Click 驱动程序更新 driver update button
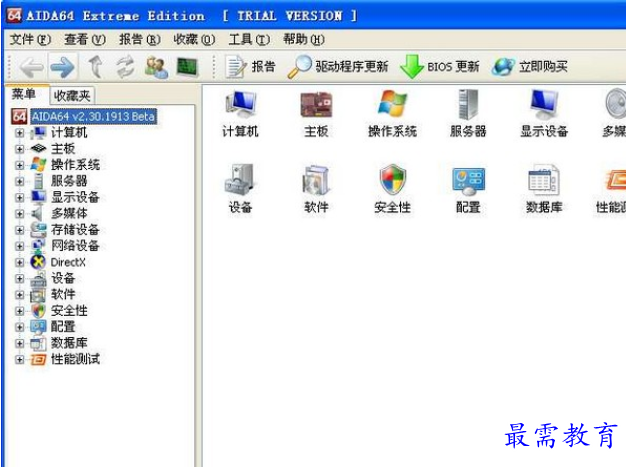Viewport: 626px width, 467px height. (x=338, y=67)
